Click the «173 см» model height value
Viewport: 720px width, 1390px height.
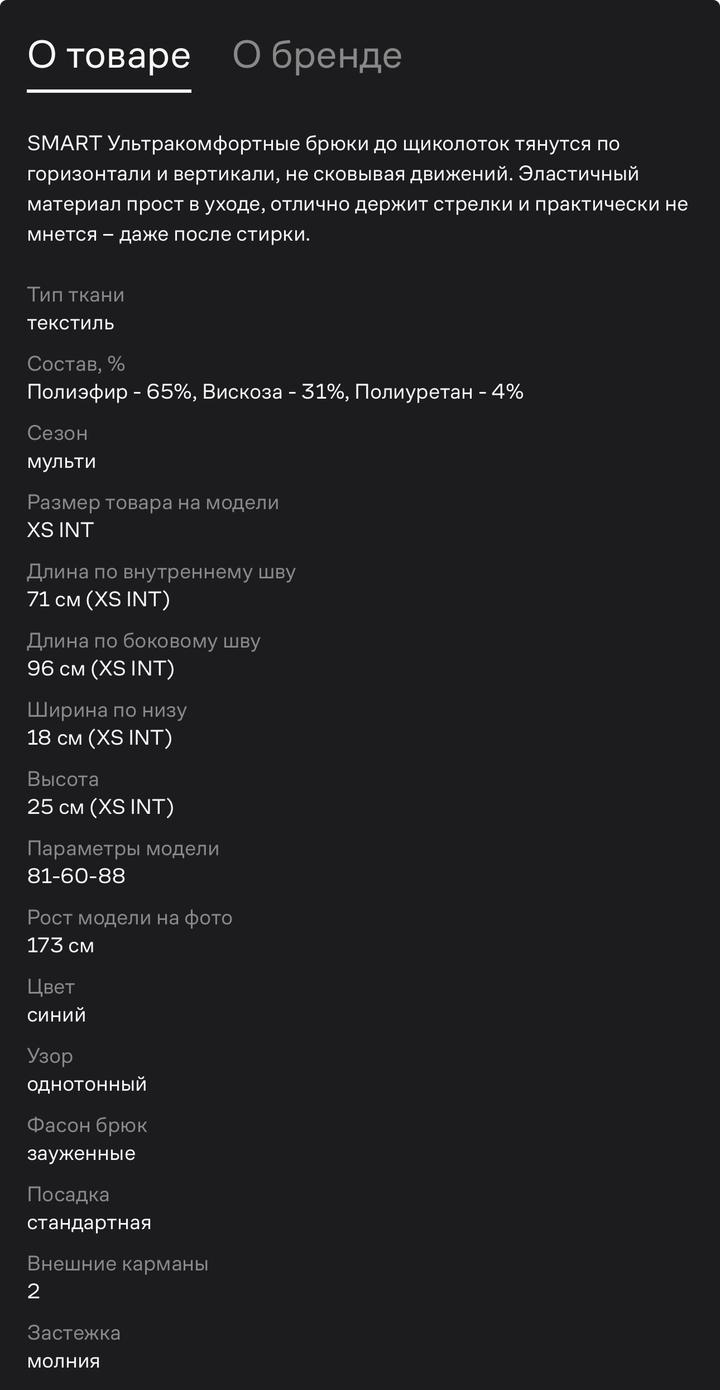click(x=61, y=945)
